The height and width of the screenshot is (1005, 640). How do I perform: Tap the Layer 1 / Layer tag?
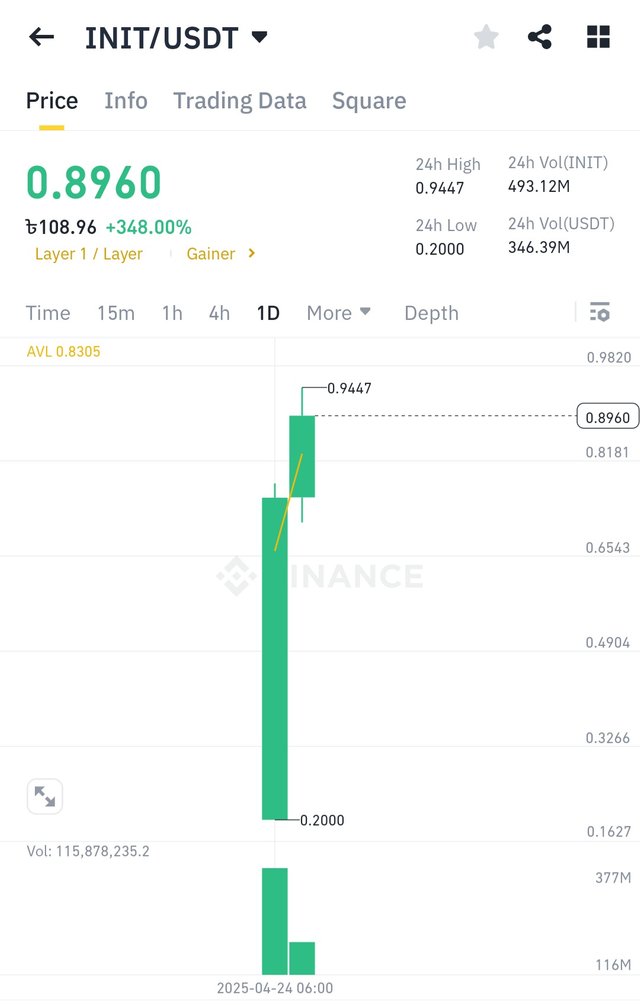[89, 254]
